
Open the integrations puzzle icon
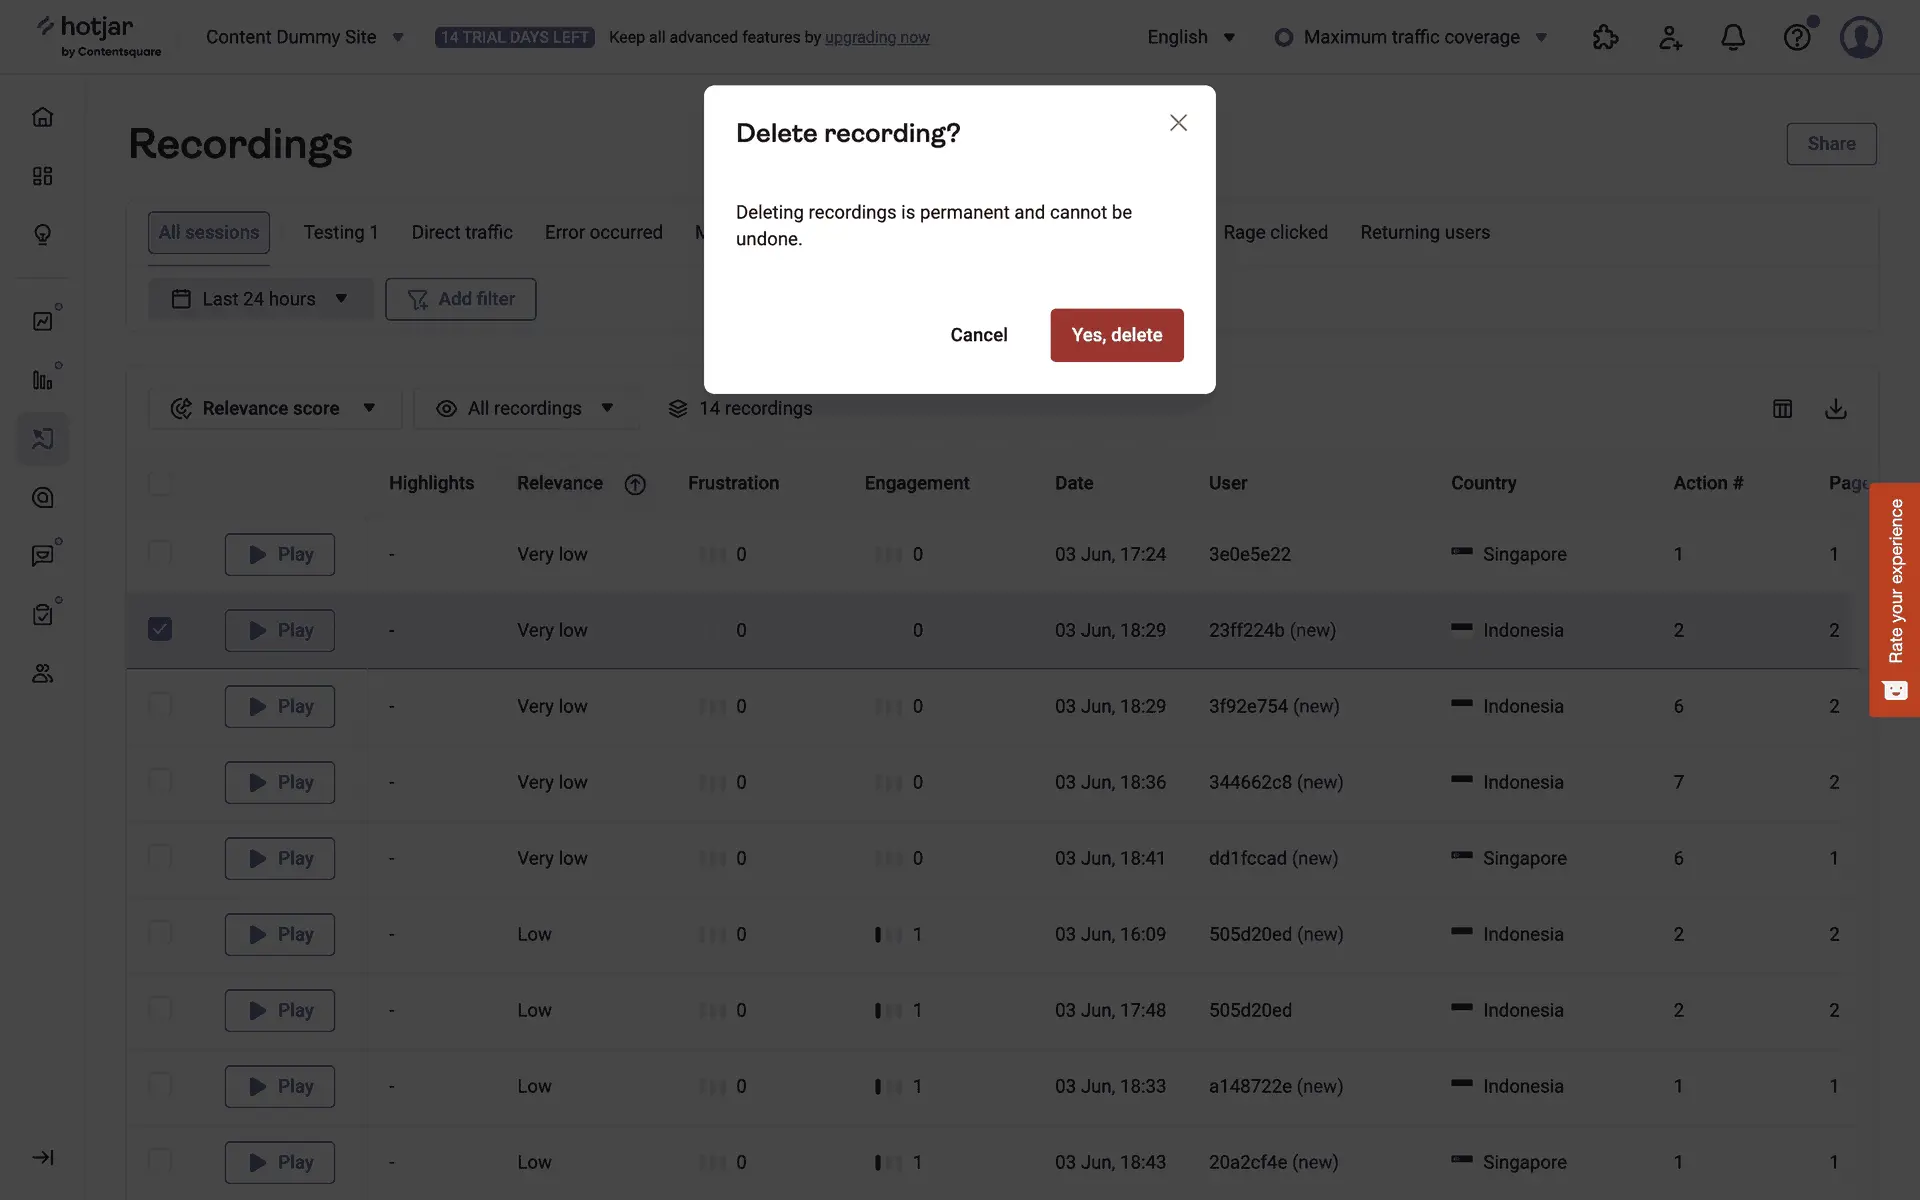tap(1605, 38)
